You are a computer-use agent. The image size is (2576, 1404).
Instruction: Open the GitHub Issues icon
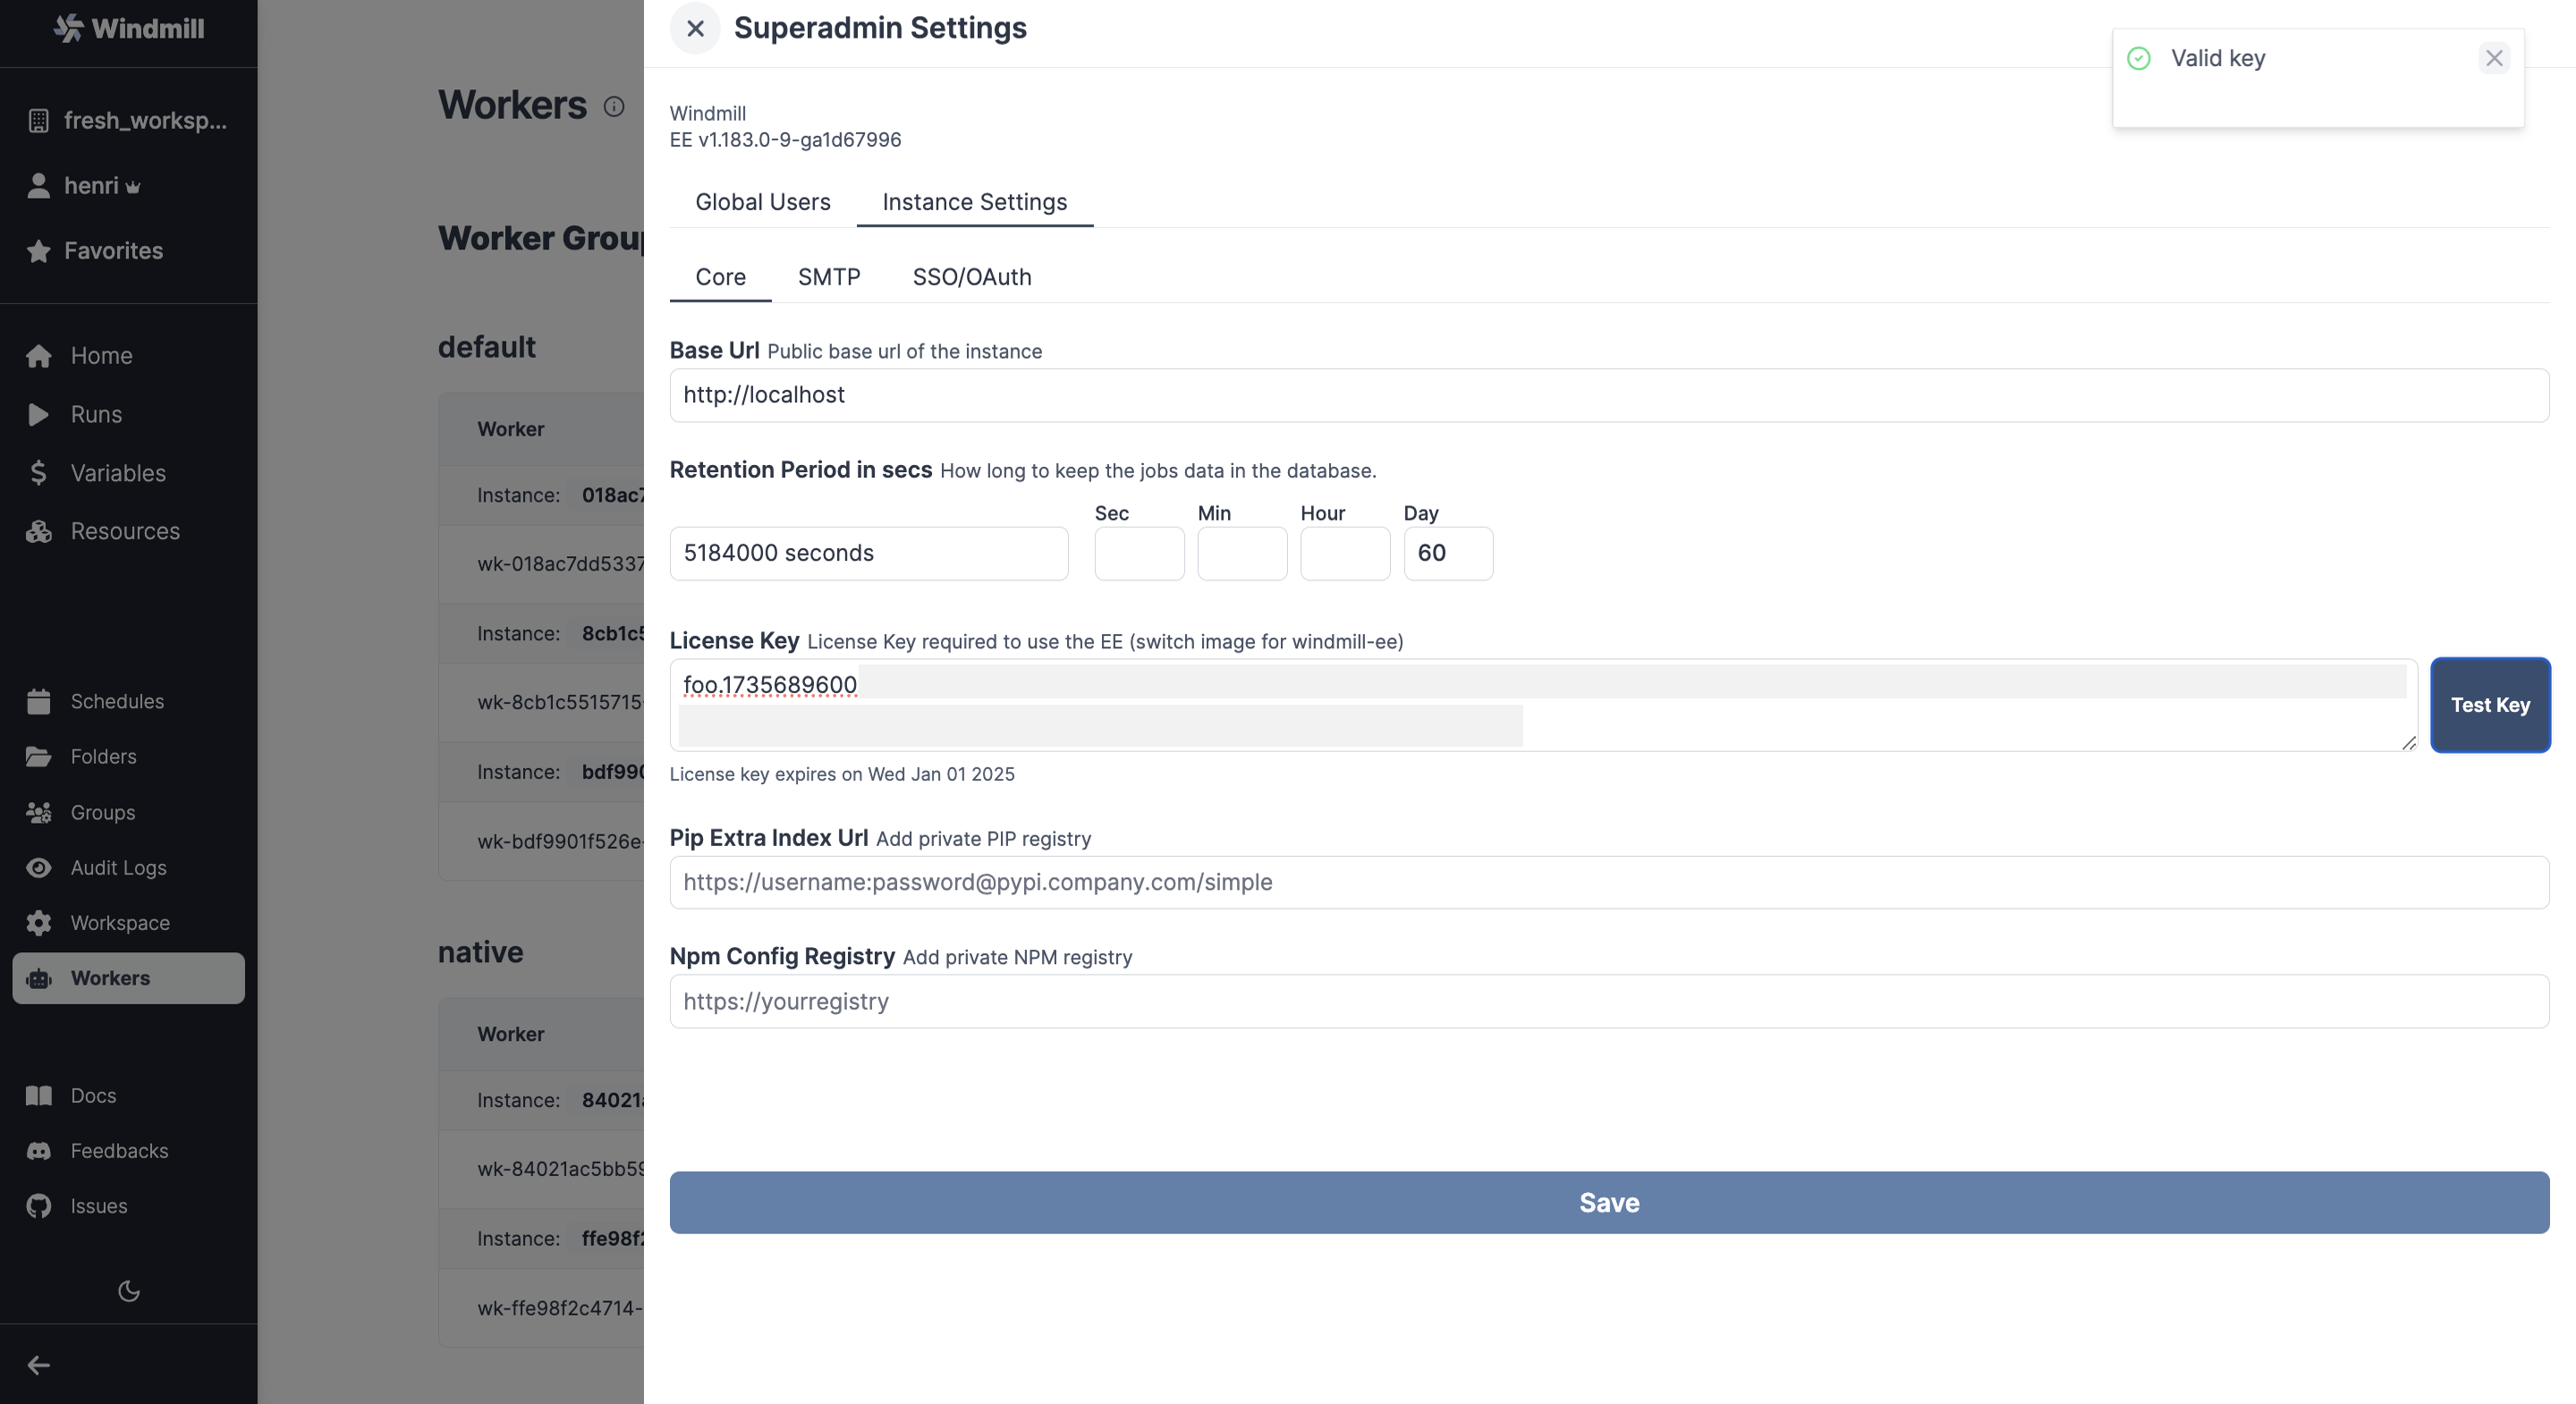(39, 1207)
